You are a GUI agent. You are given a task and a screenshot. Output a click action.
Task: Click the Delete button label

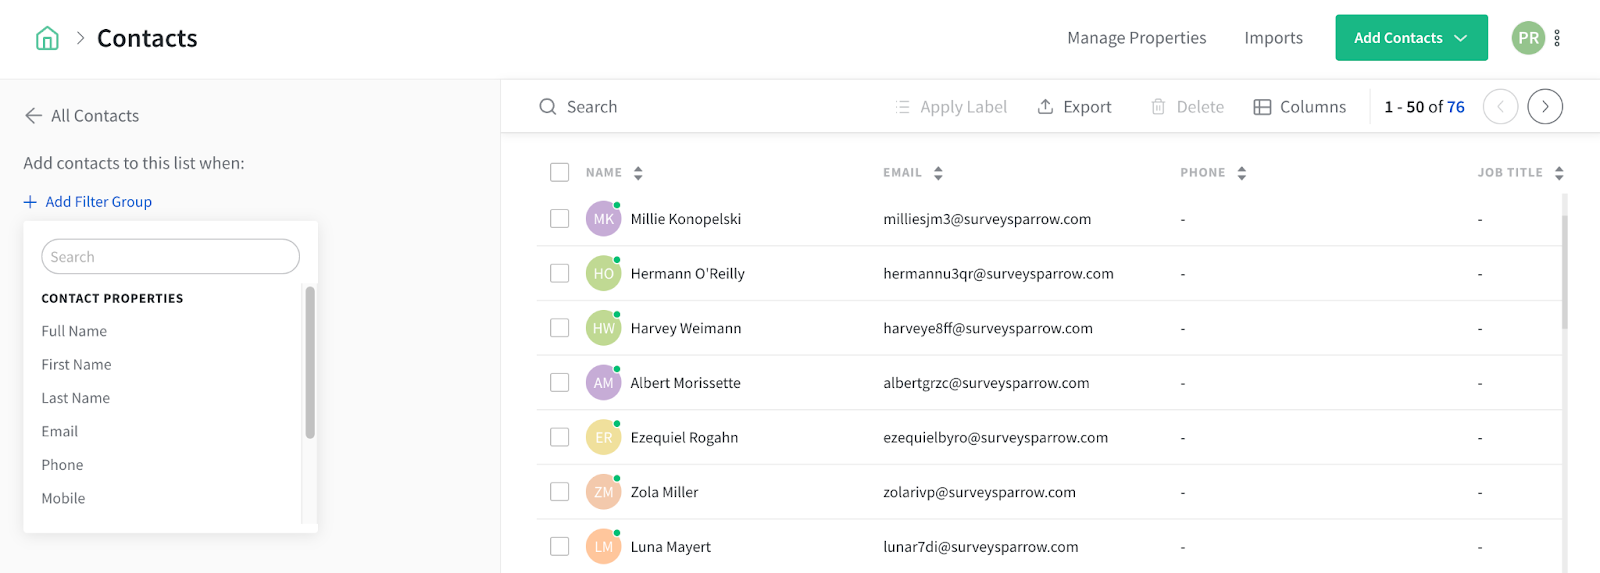tap(1200, 107)
